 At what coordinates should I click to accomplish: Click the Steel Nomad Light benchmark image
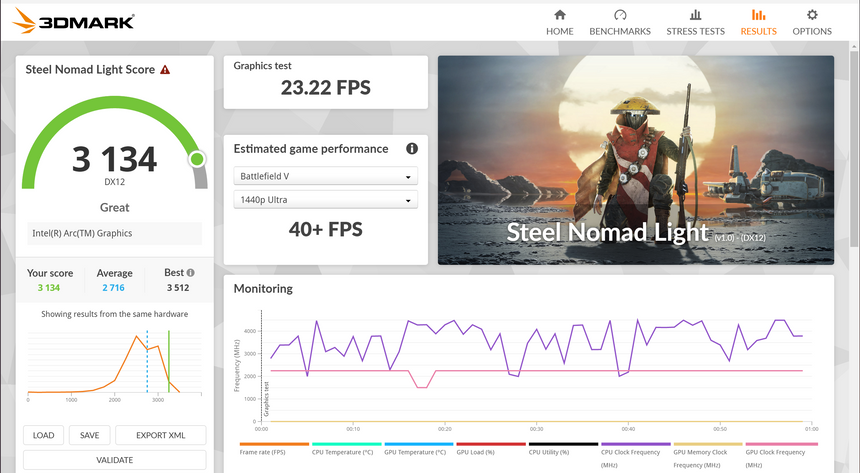pyautogui.click(x=635, y=160)
